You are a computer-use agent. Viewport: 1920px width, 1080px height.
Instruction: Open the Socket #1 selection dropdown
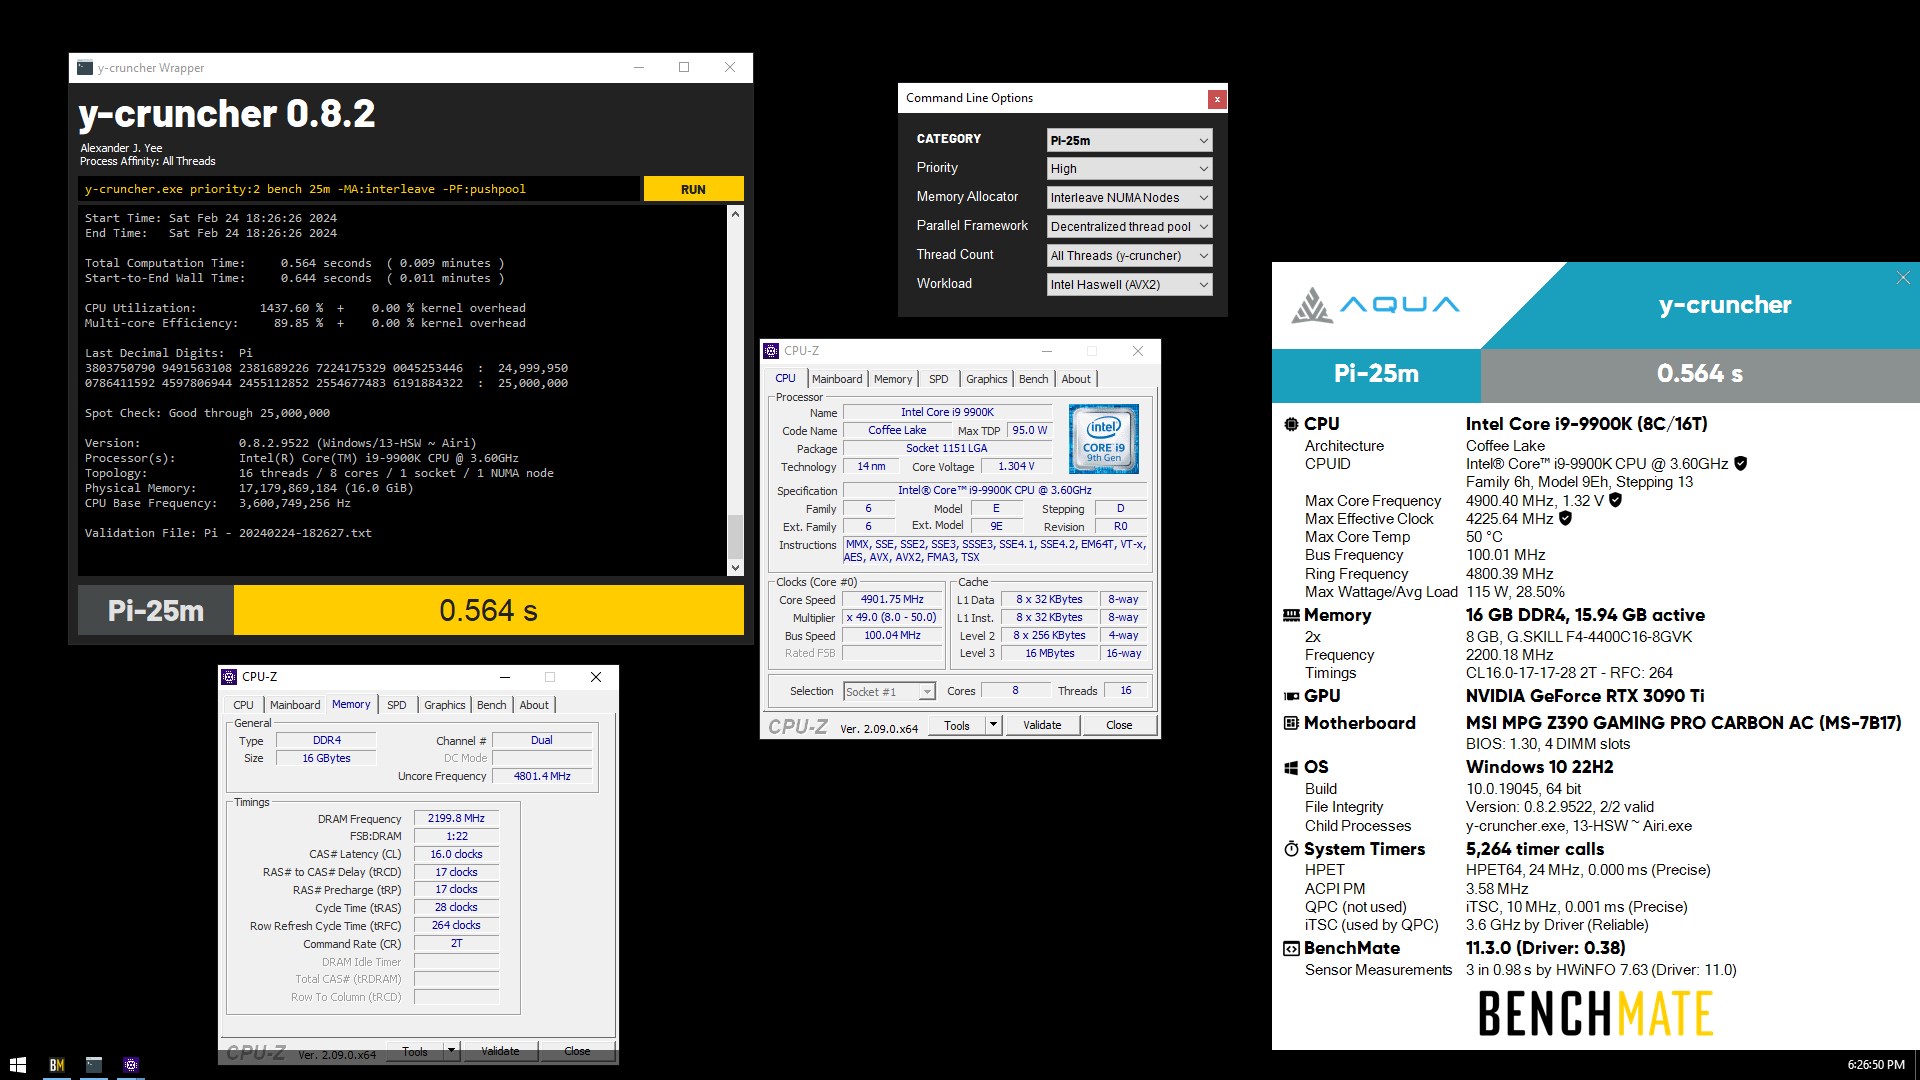889,692
